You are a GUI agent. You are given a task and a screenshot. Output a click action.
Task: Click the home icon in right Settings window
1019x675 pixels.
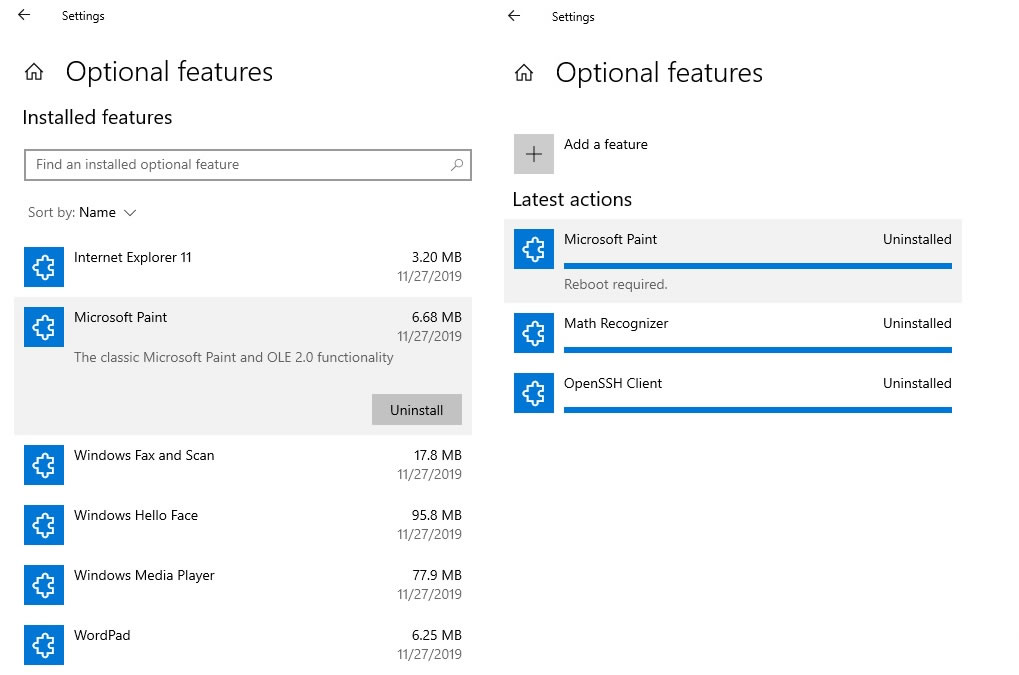pyautogui.click(x=524, y=73)
